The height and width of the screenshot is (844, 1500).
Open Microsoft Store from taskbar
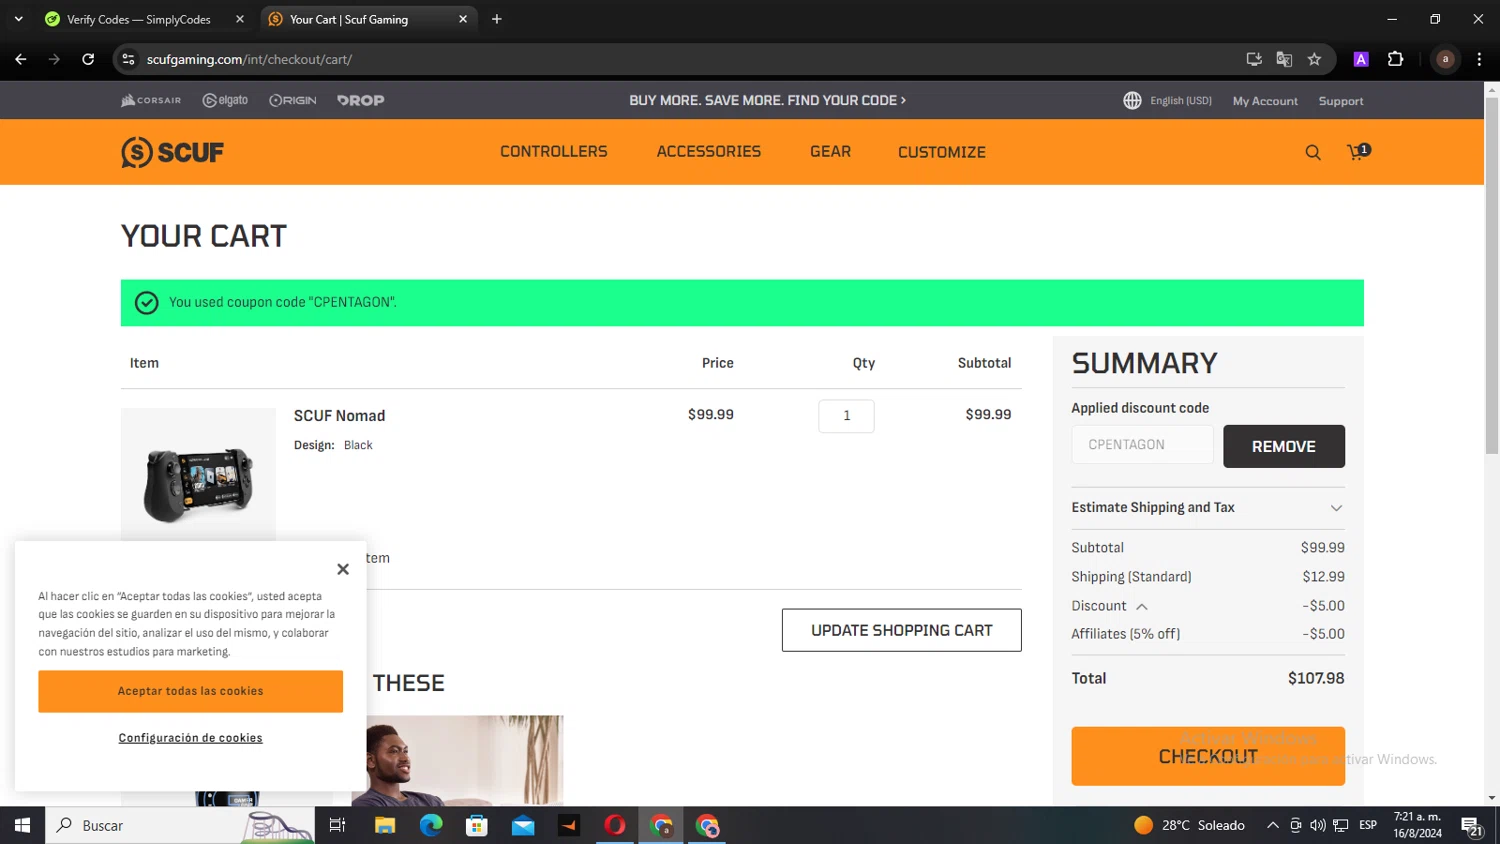coord(477,825)
